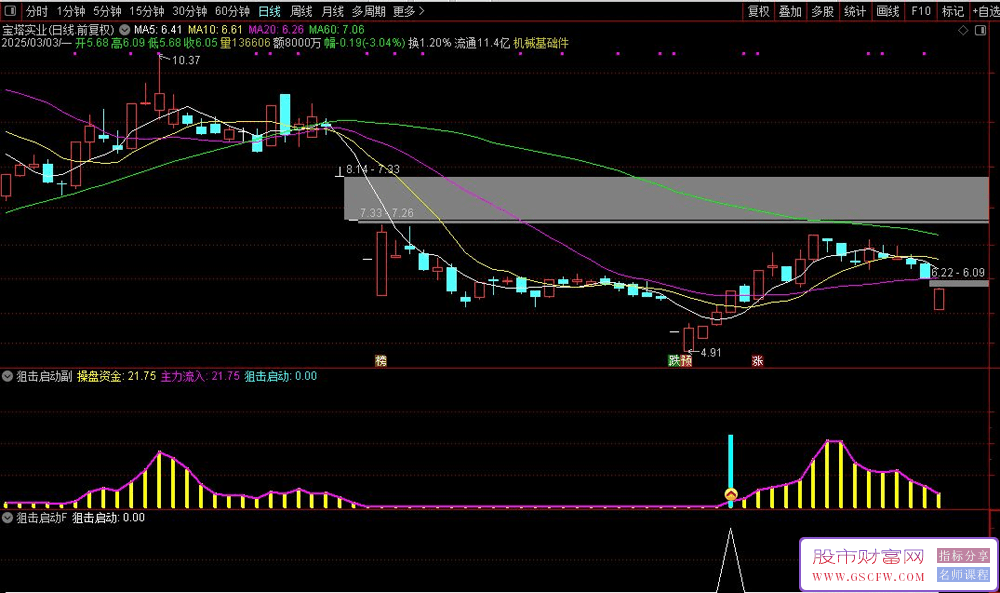Switch to 15分钟 chart period
The image size is (1000, 593).
coord(147,11)
